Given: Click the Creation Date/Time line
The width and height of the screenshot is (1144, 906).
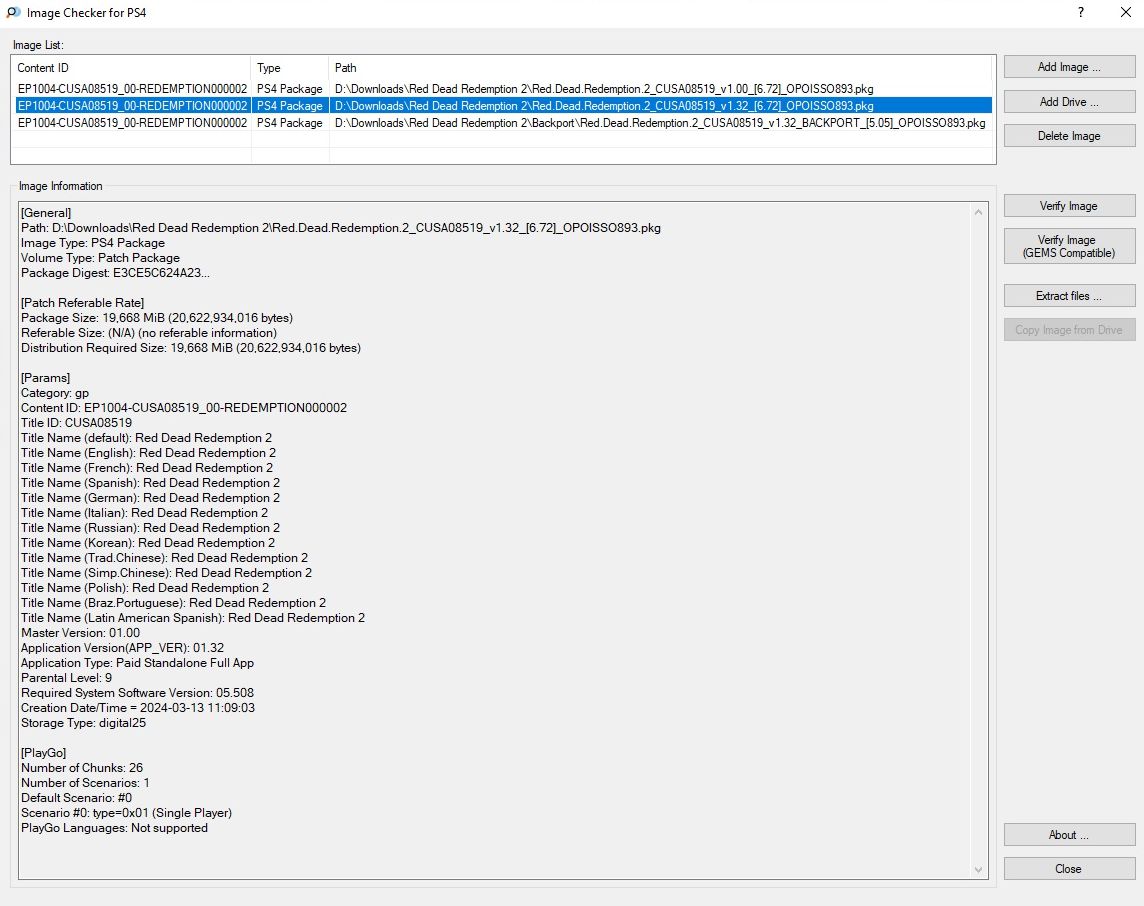Looking at the screenshot, I should 138,708.
